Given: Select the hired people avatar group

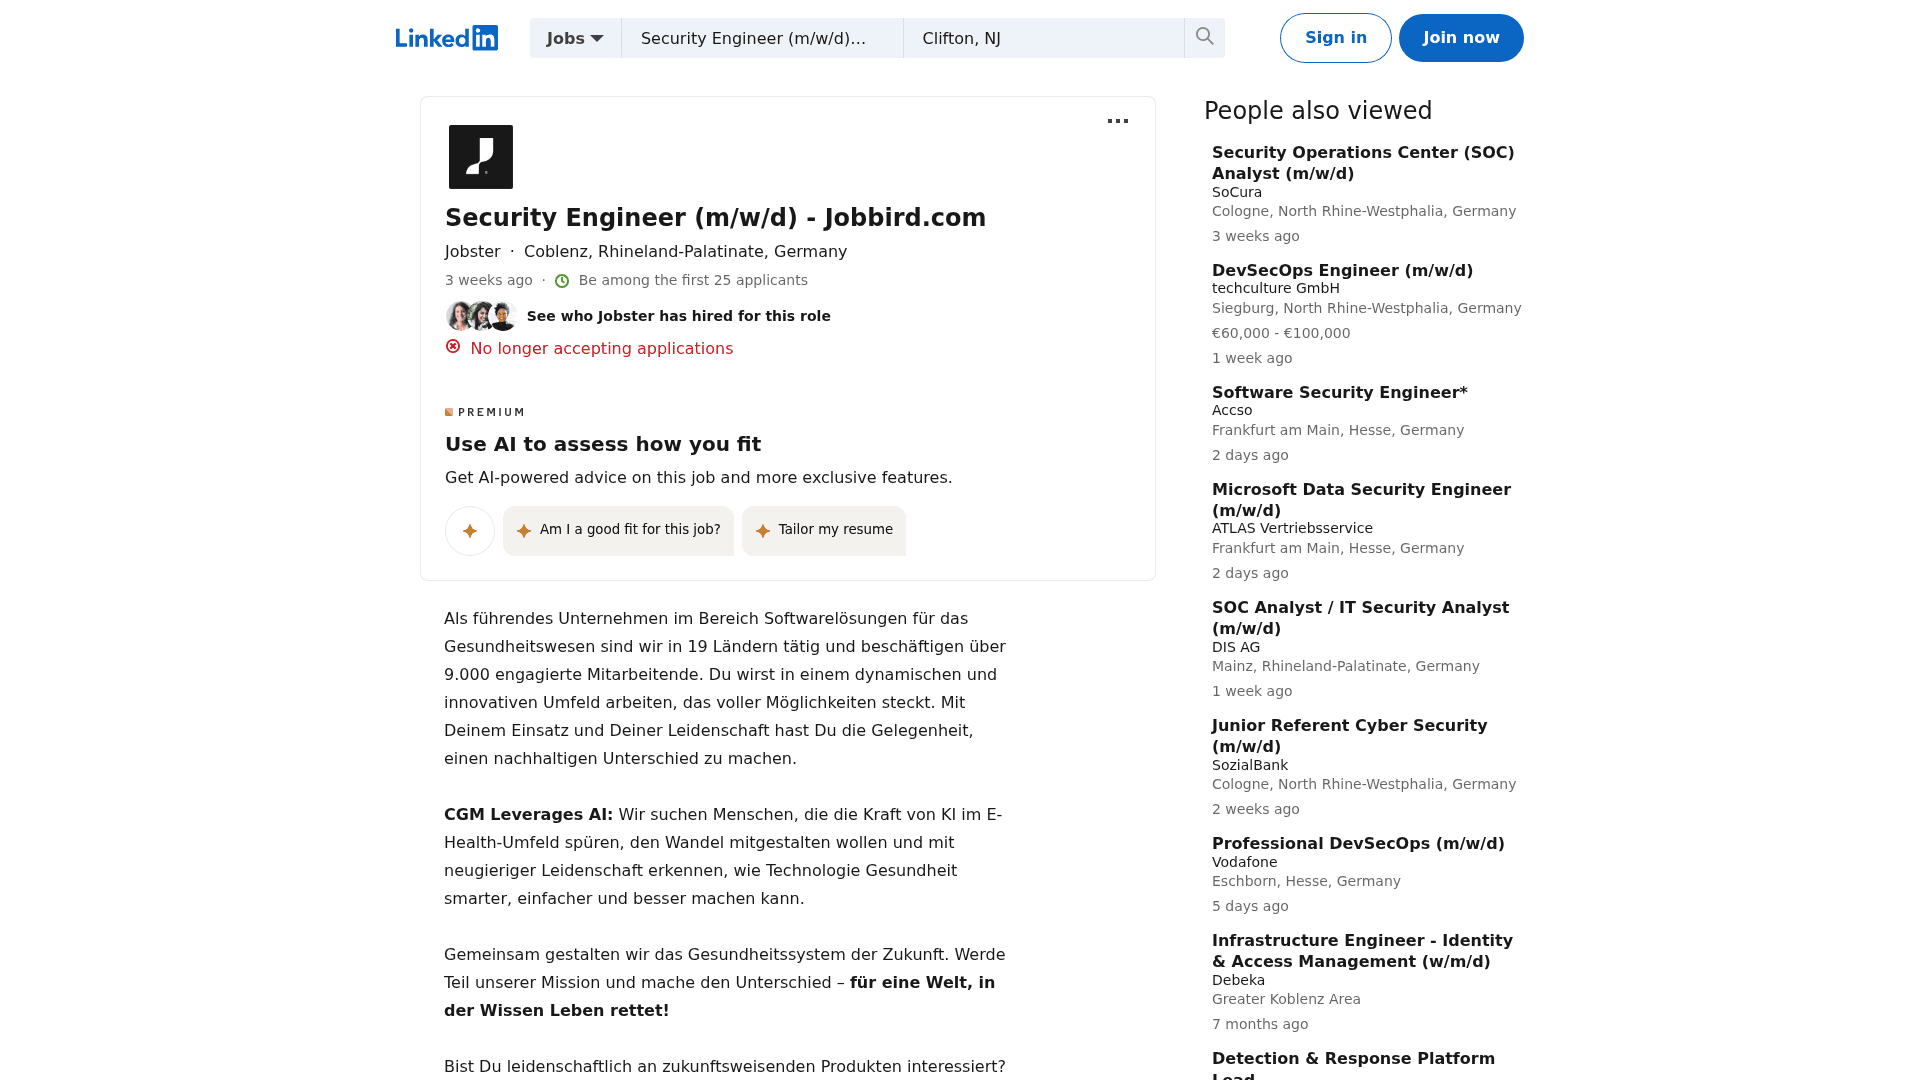Looking at the screenshot, I should coord(481,316).
